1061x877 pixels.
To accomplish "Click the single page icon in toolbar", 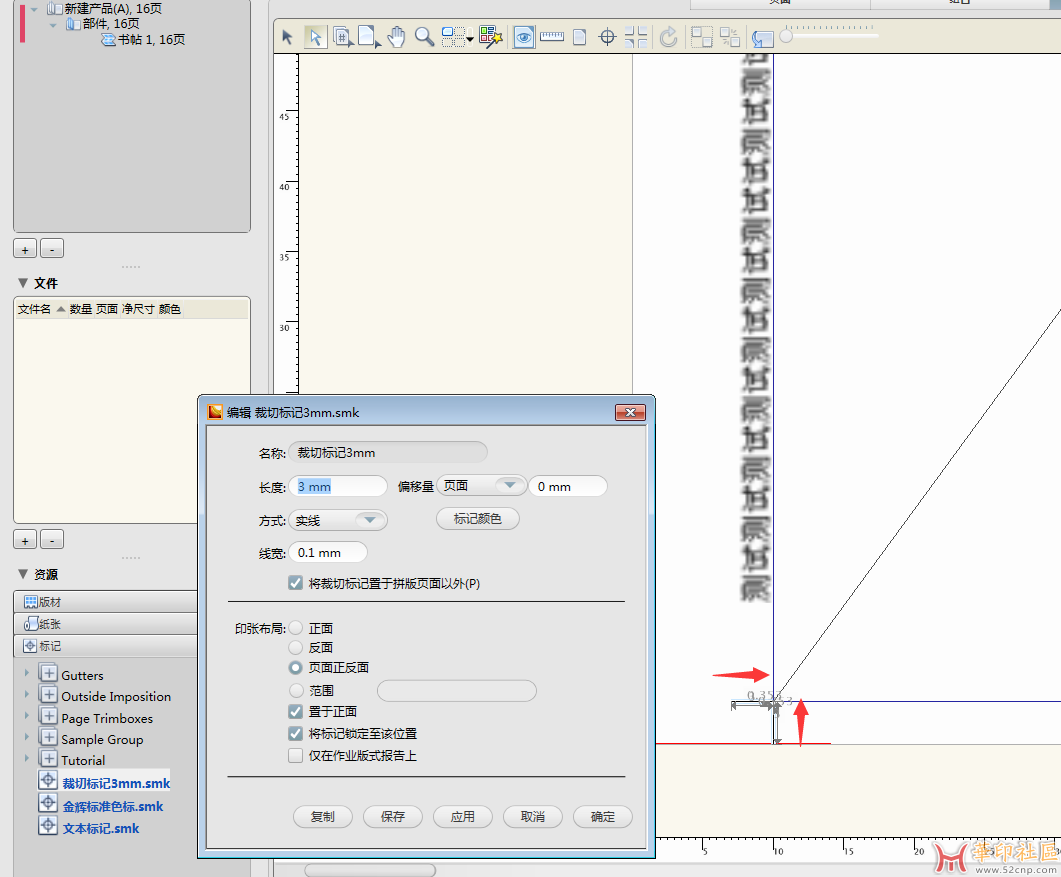I will tap(580, 37).
